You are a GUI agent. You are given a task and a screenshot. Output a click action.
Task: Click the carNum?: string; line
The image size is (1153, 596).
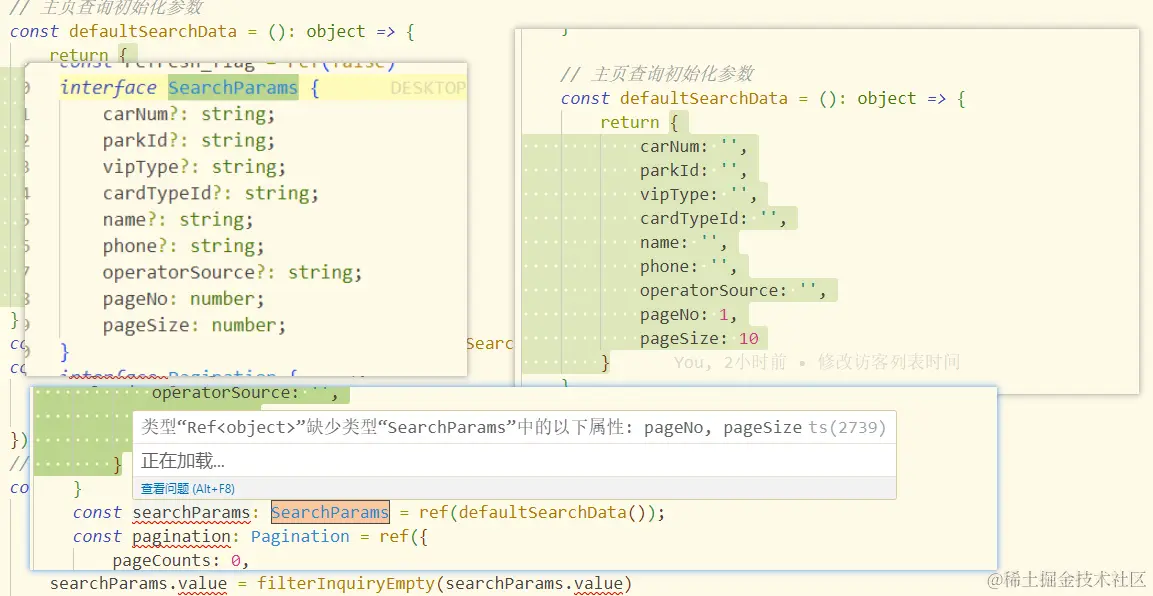click(189, 114)
